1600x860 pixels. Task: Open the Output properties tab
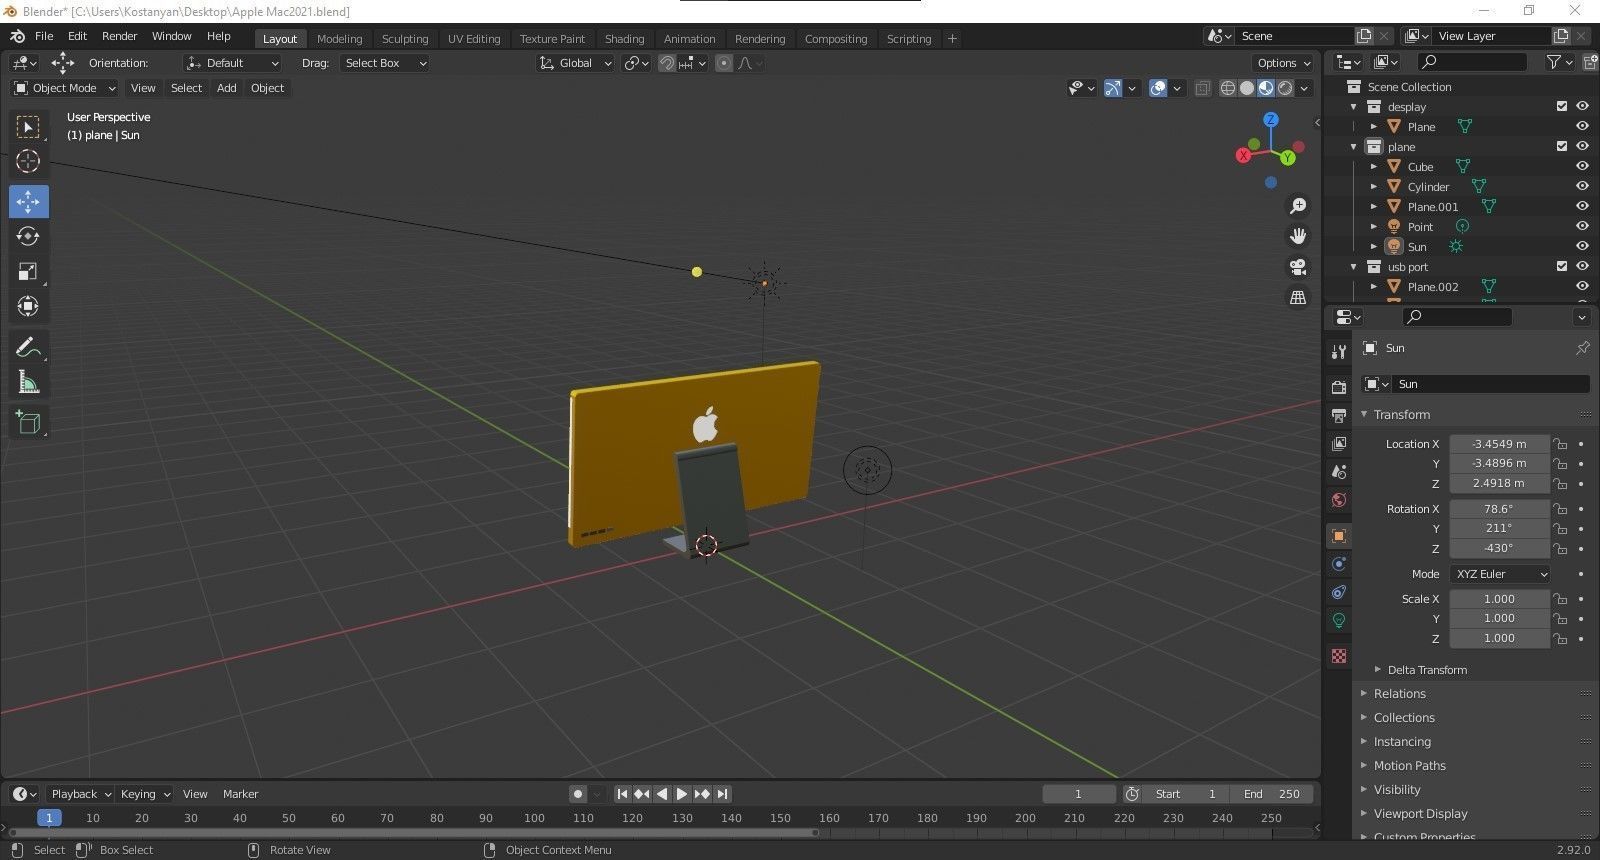pos(1339,415)
